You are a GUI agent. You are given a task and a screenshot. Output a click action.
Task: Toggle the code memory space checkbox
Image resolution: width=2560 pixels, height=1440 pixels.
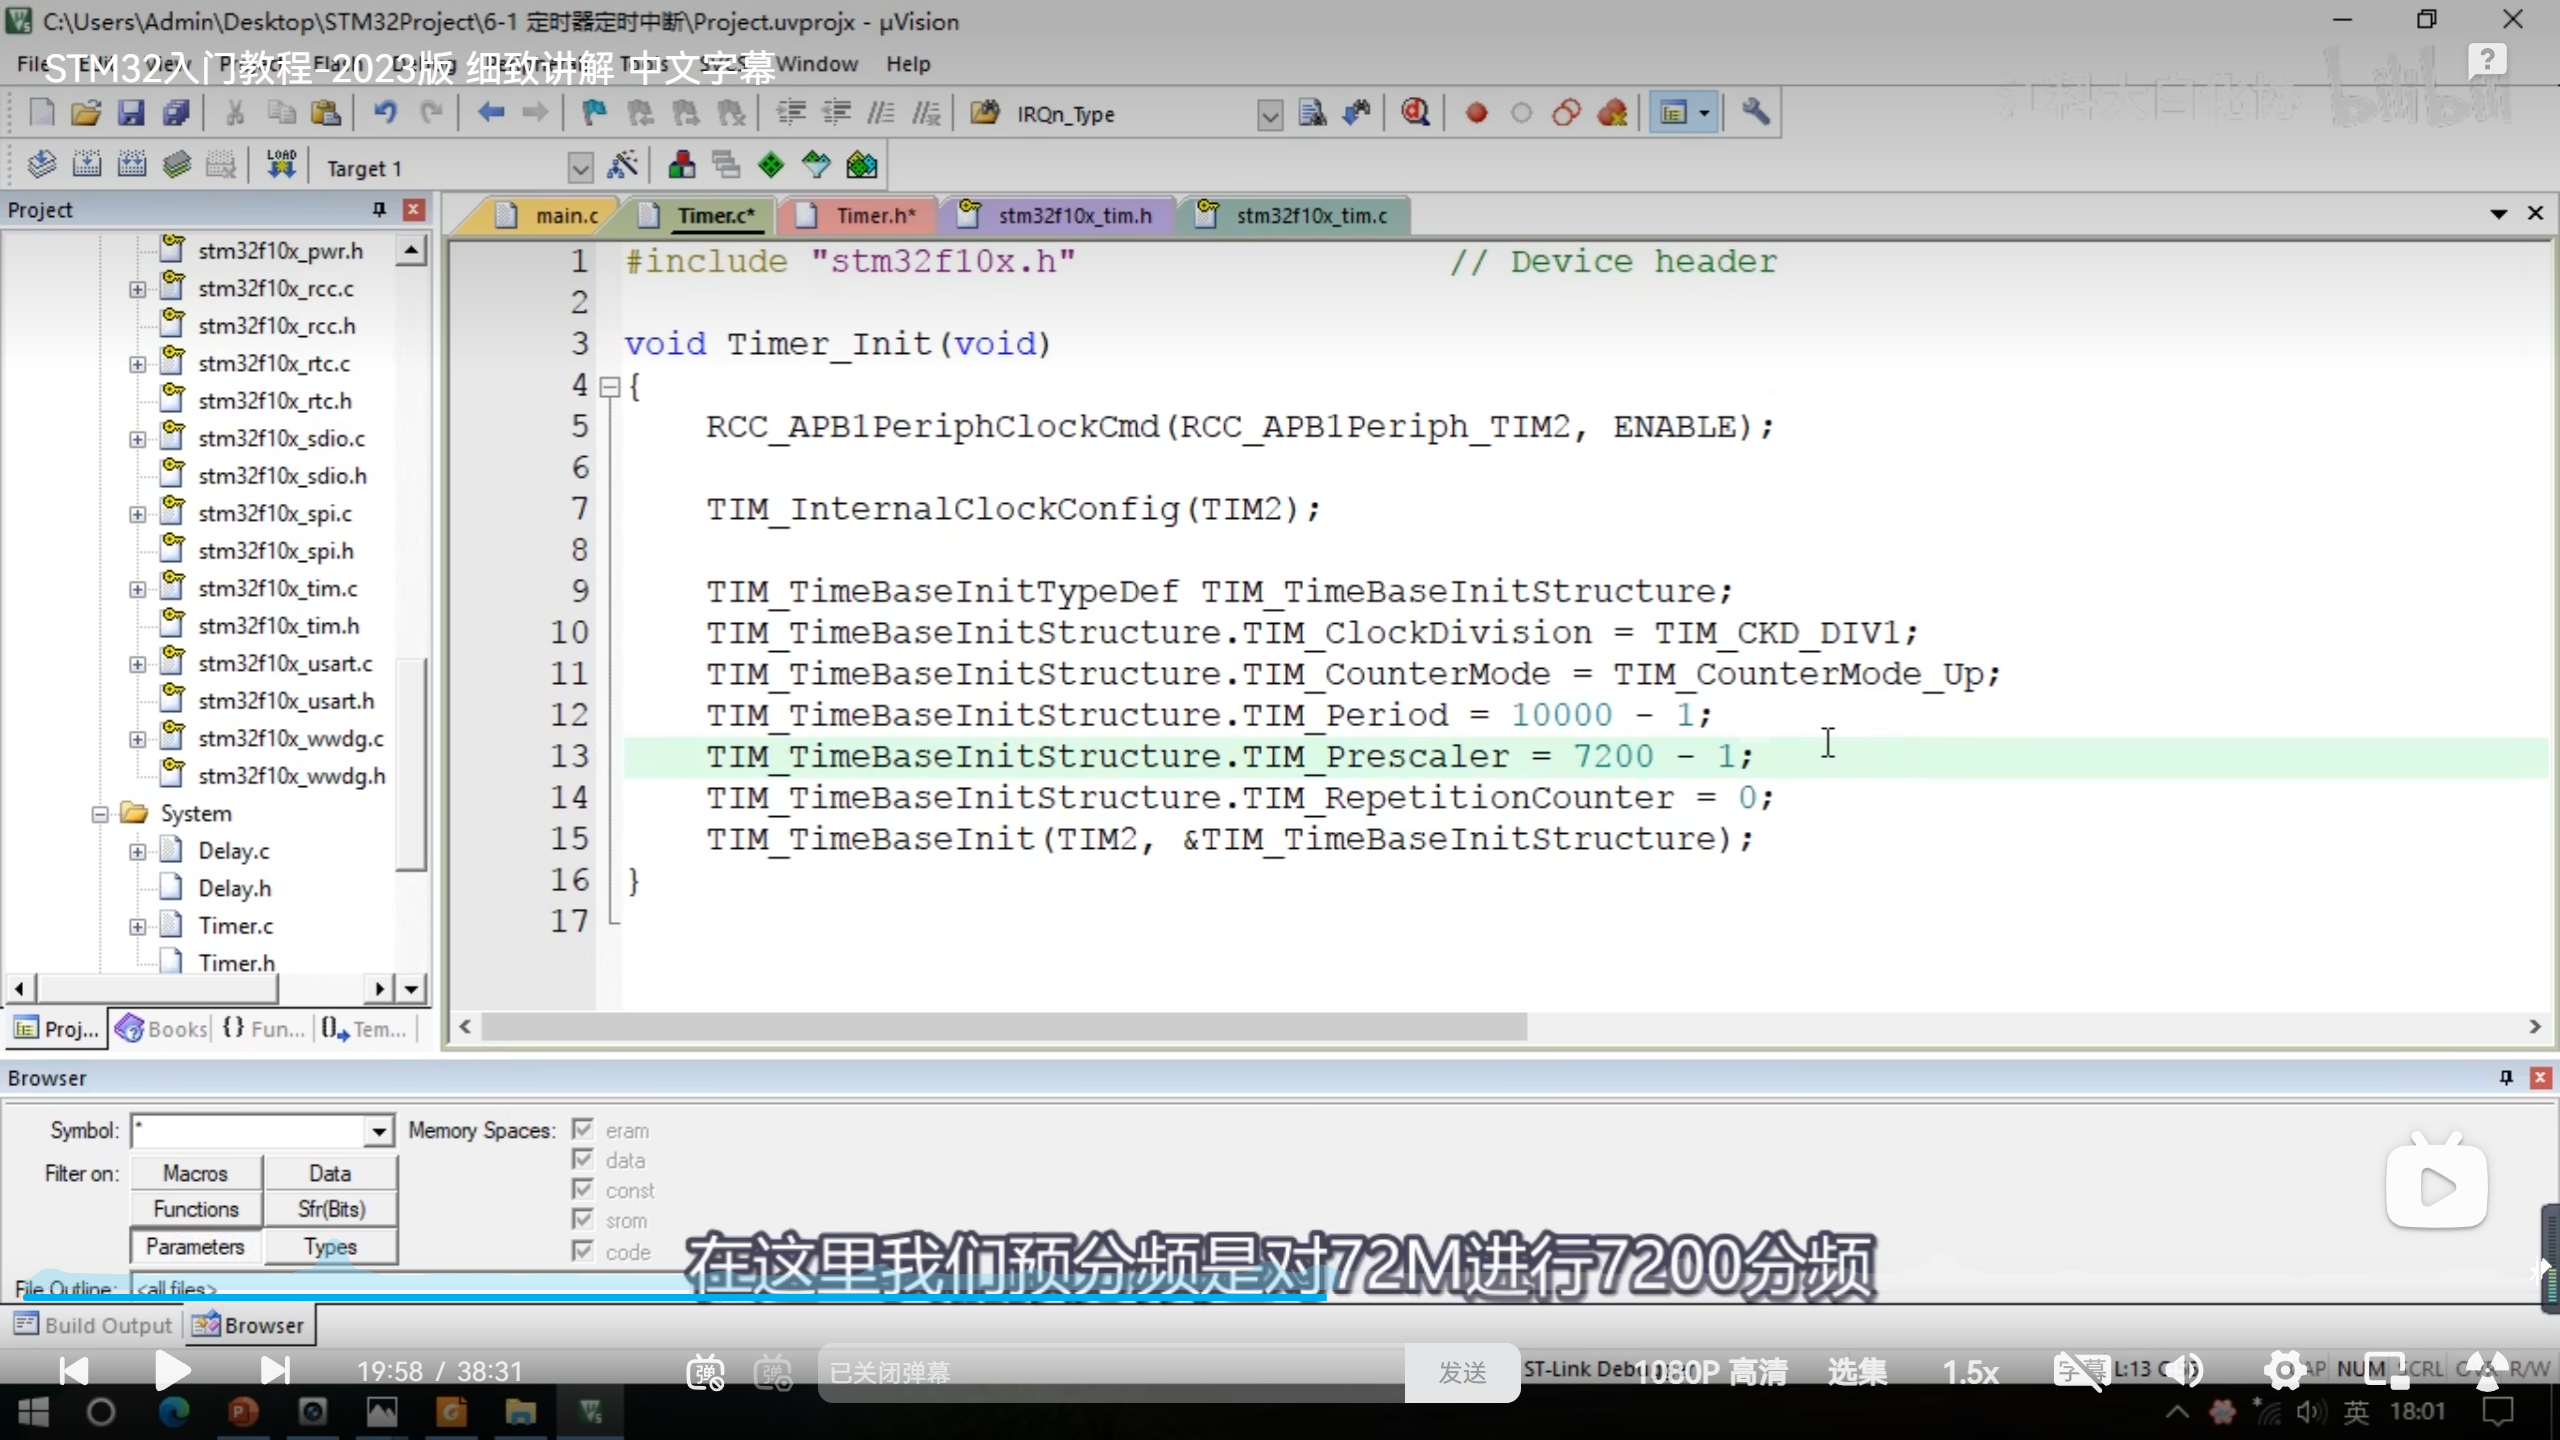point(583,1251)
